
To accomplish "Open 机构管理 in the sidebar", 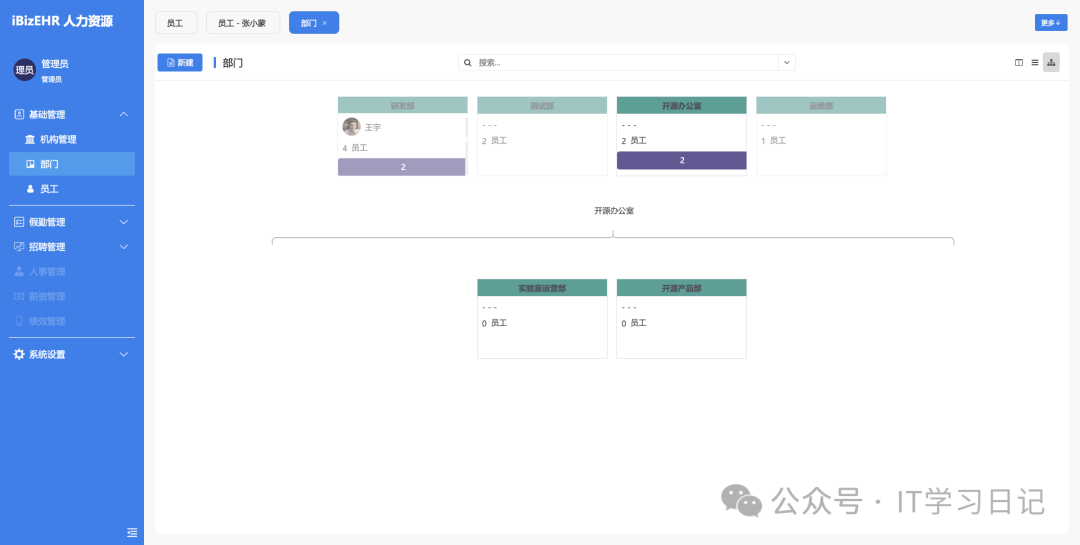I will click(x=58, y=140).
